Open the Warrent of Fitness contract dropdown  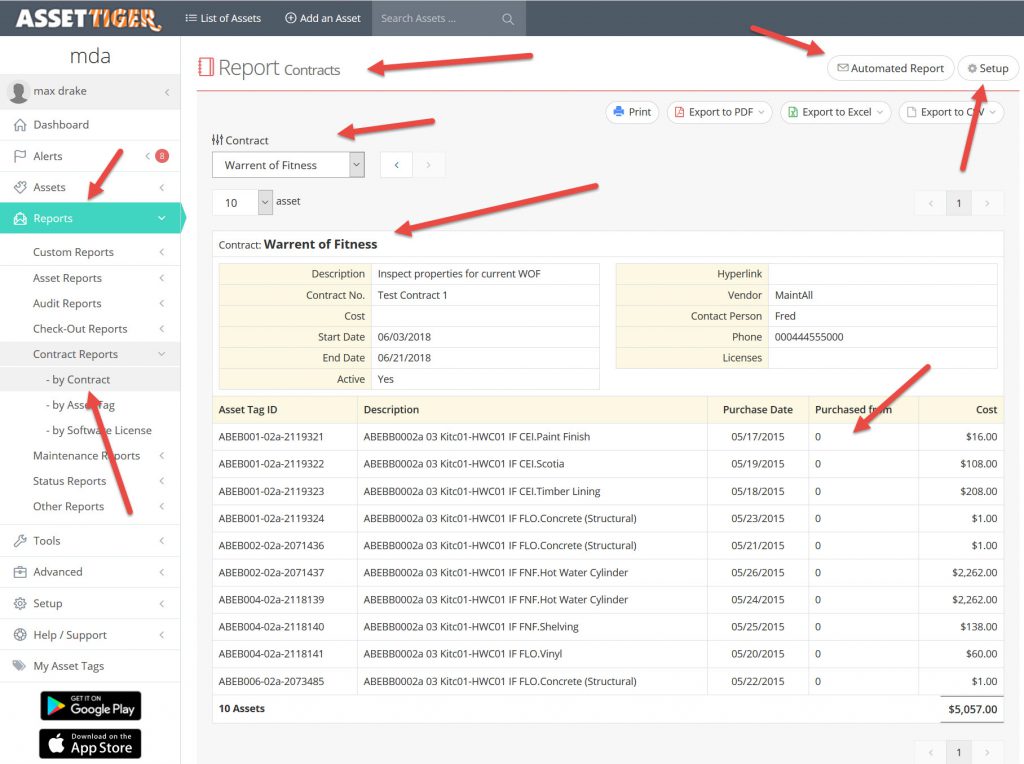click(x=288, y=165)
